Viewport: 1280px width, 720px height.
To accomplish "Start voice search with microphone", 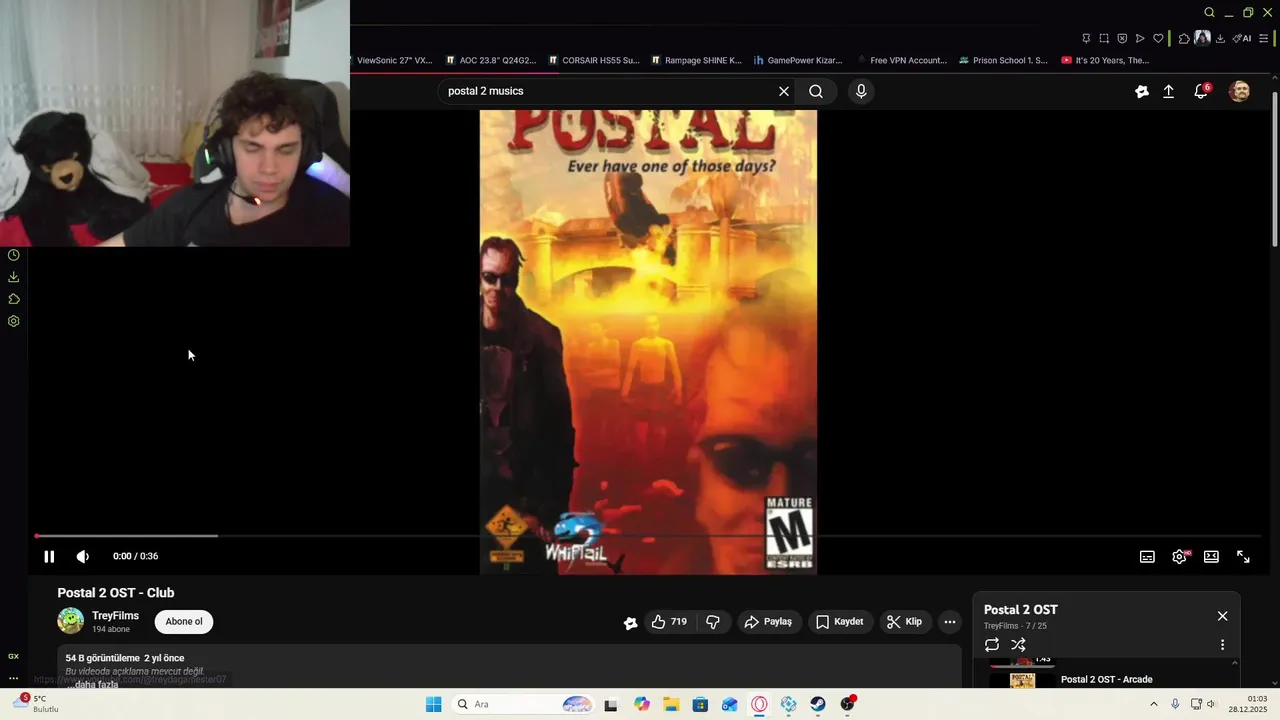I will click(x=861, y=91).
